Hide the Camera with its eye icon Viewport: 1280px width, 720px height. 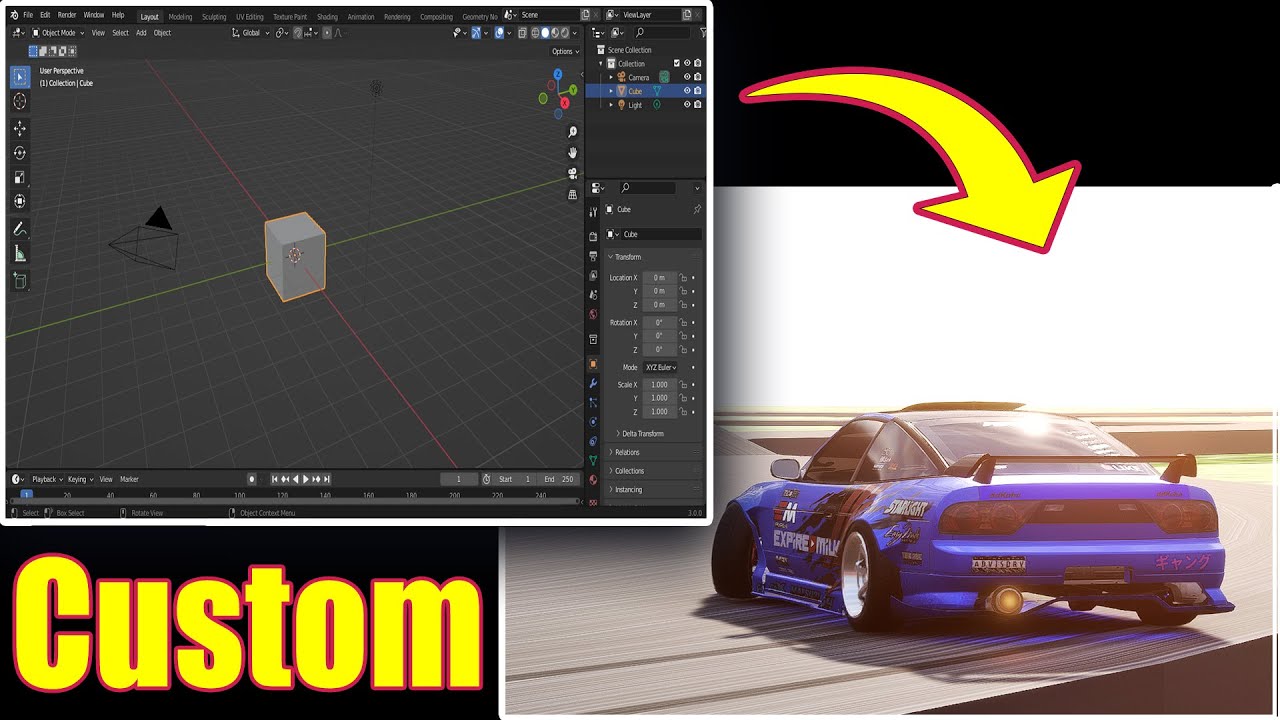coord(687,77)
